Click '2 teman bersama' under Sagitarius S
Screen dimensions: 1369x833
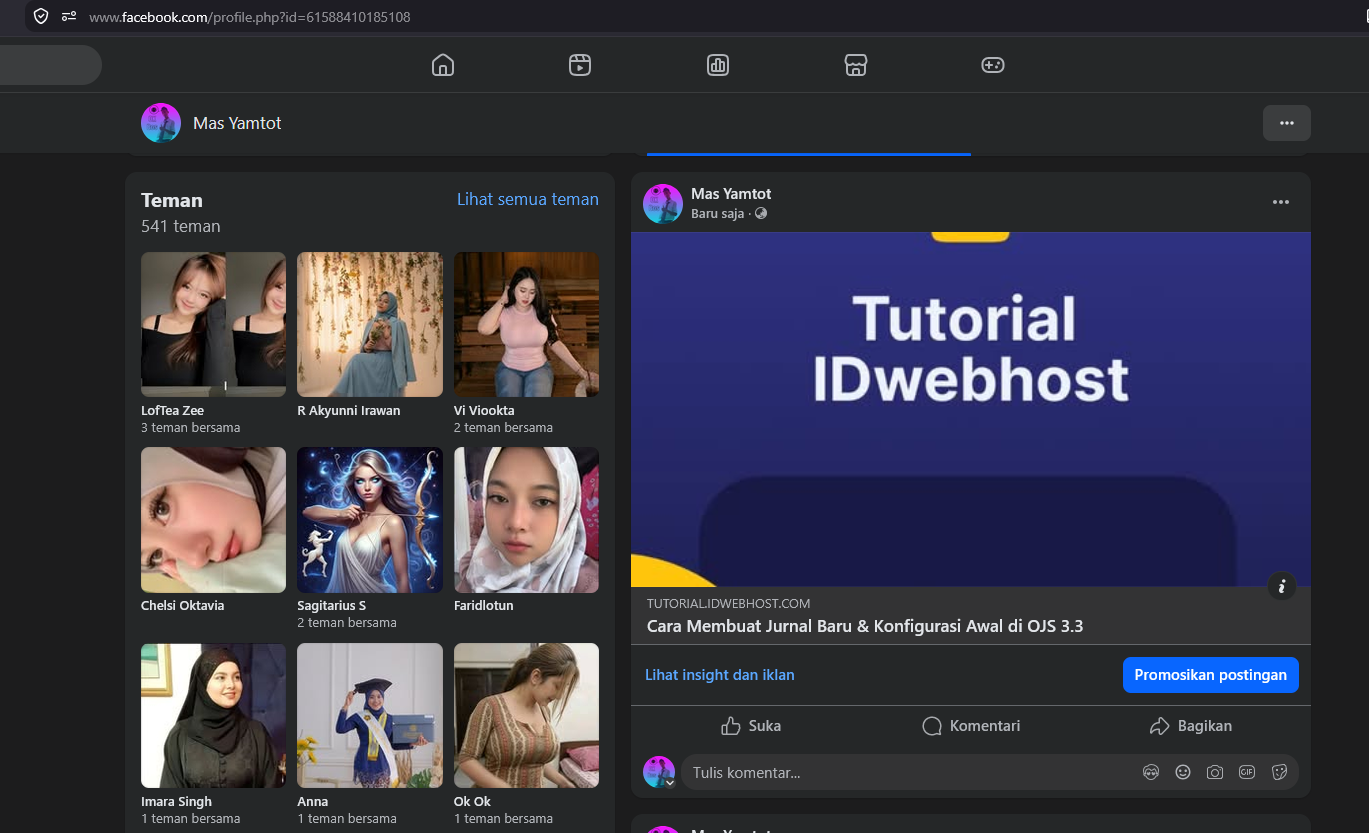[x=347, y=623]
